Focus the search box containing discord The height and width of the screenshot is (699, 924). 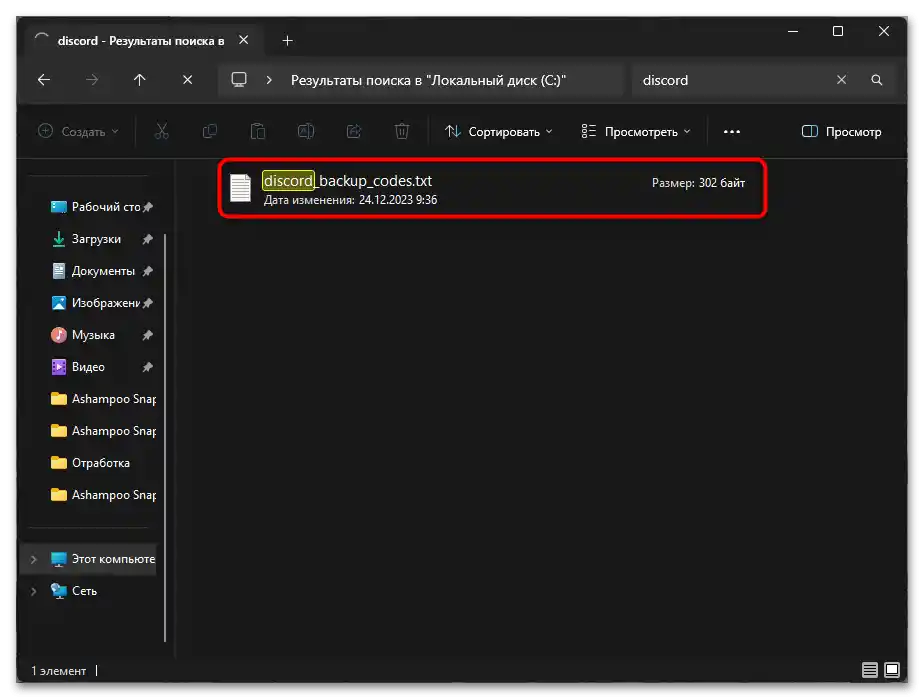[x=732, y=80]
